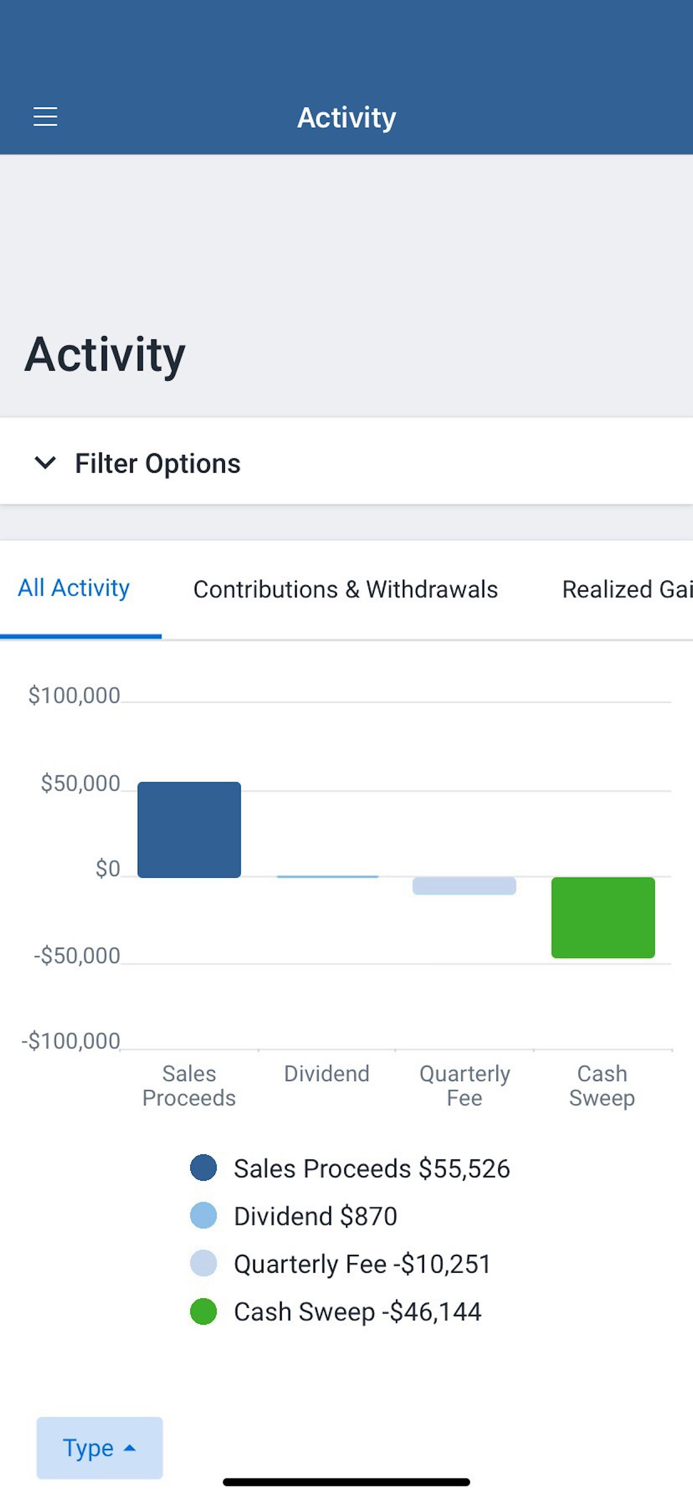Click the Dividend $870 legend label
Viewport: 693px width, 1500px height.
tap(315, 1217)
